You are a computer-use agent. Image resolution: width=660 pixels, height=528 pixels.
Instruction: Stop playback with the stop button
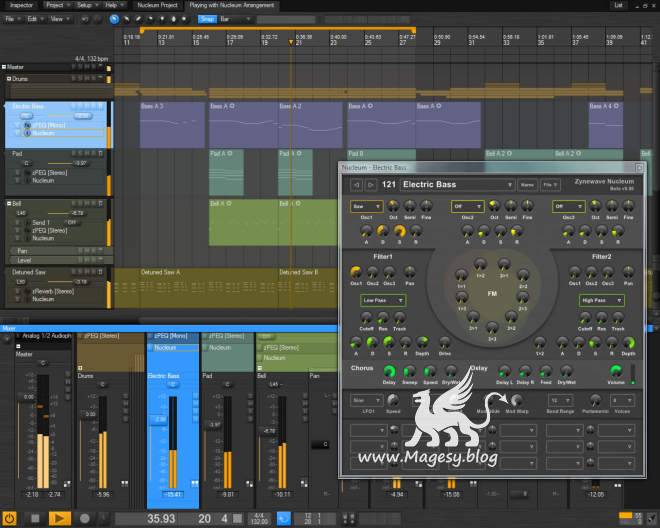35,518
